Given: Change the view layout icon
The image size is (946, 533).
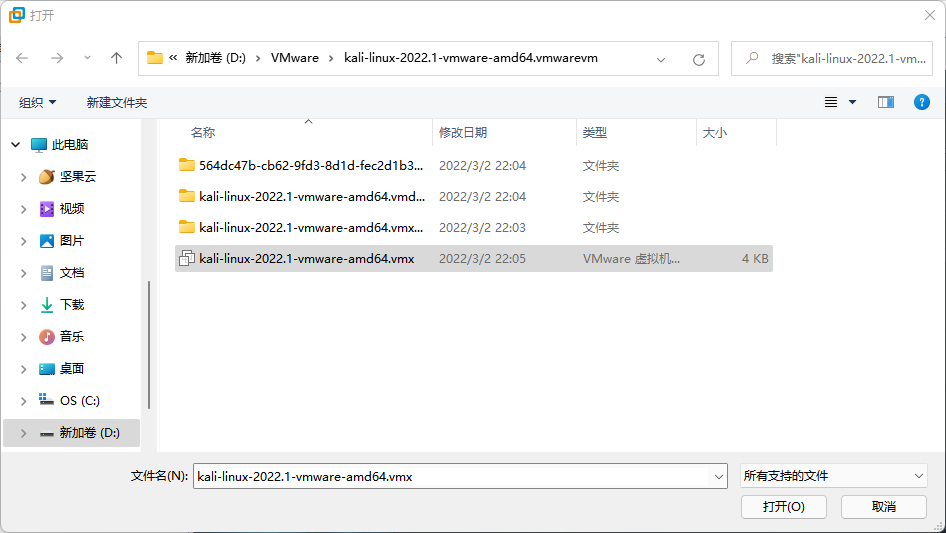Looking at the screenshot, I should pyautogui.click(x=831, y=103).
